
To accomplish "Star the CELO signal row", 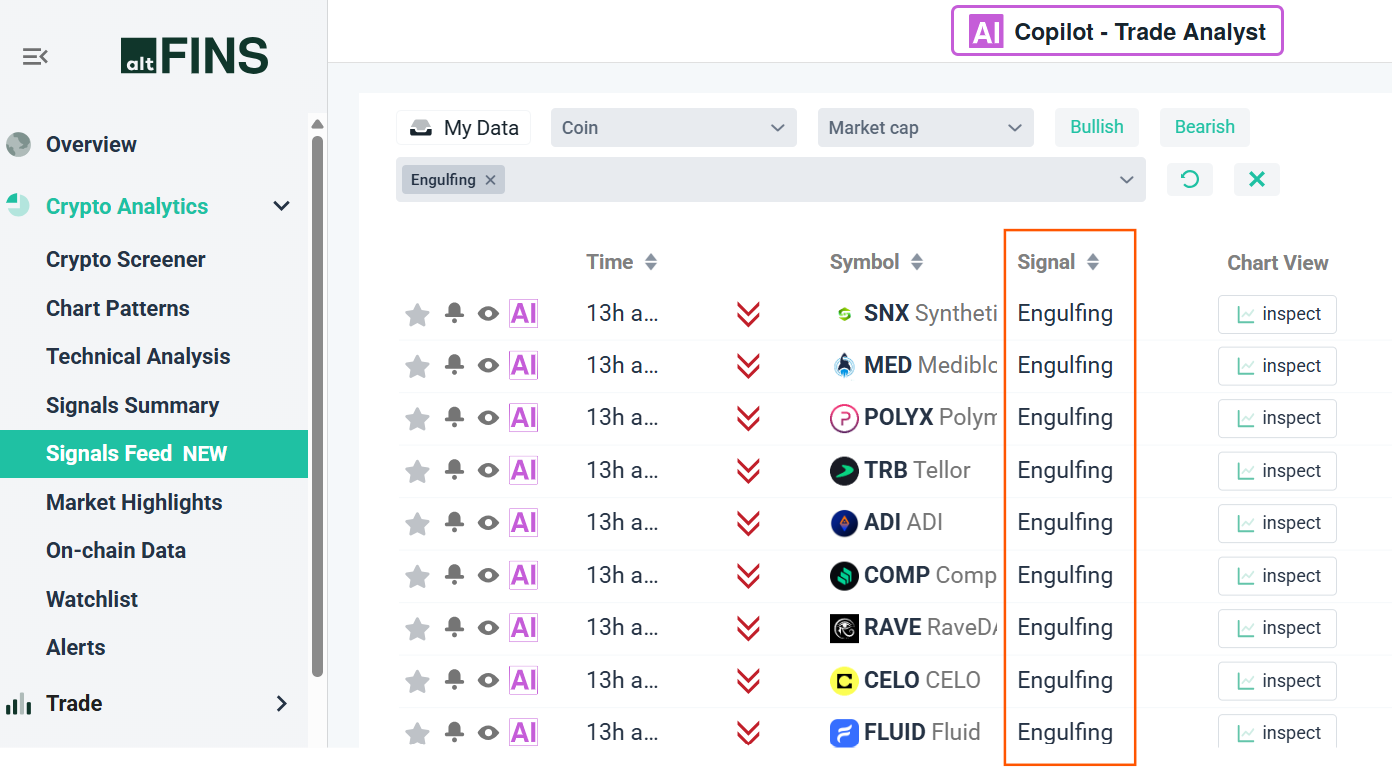I will 417,680.
